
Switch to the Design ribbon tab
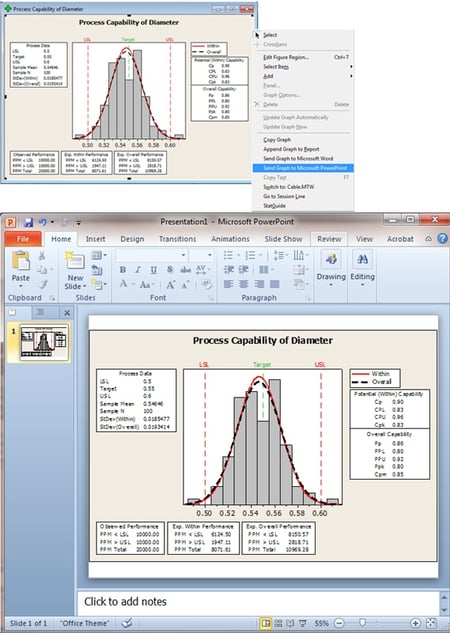[132, 239]
